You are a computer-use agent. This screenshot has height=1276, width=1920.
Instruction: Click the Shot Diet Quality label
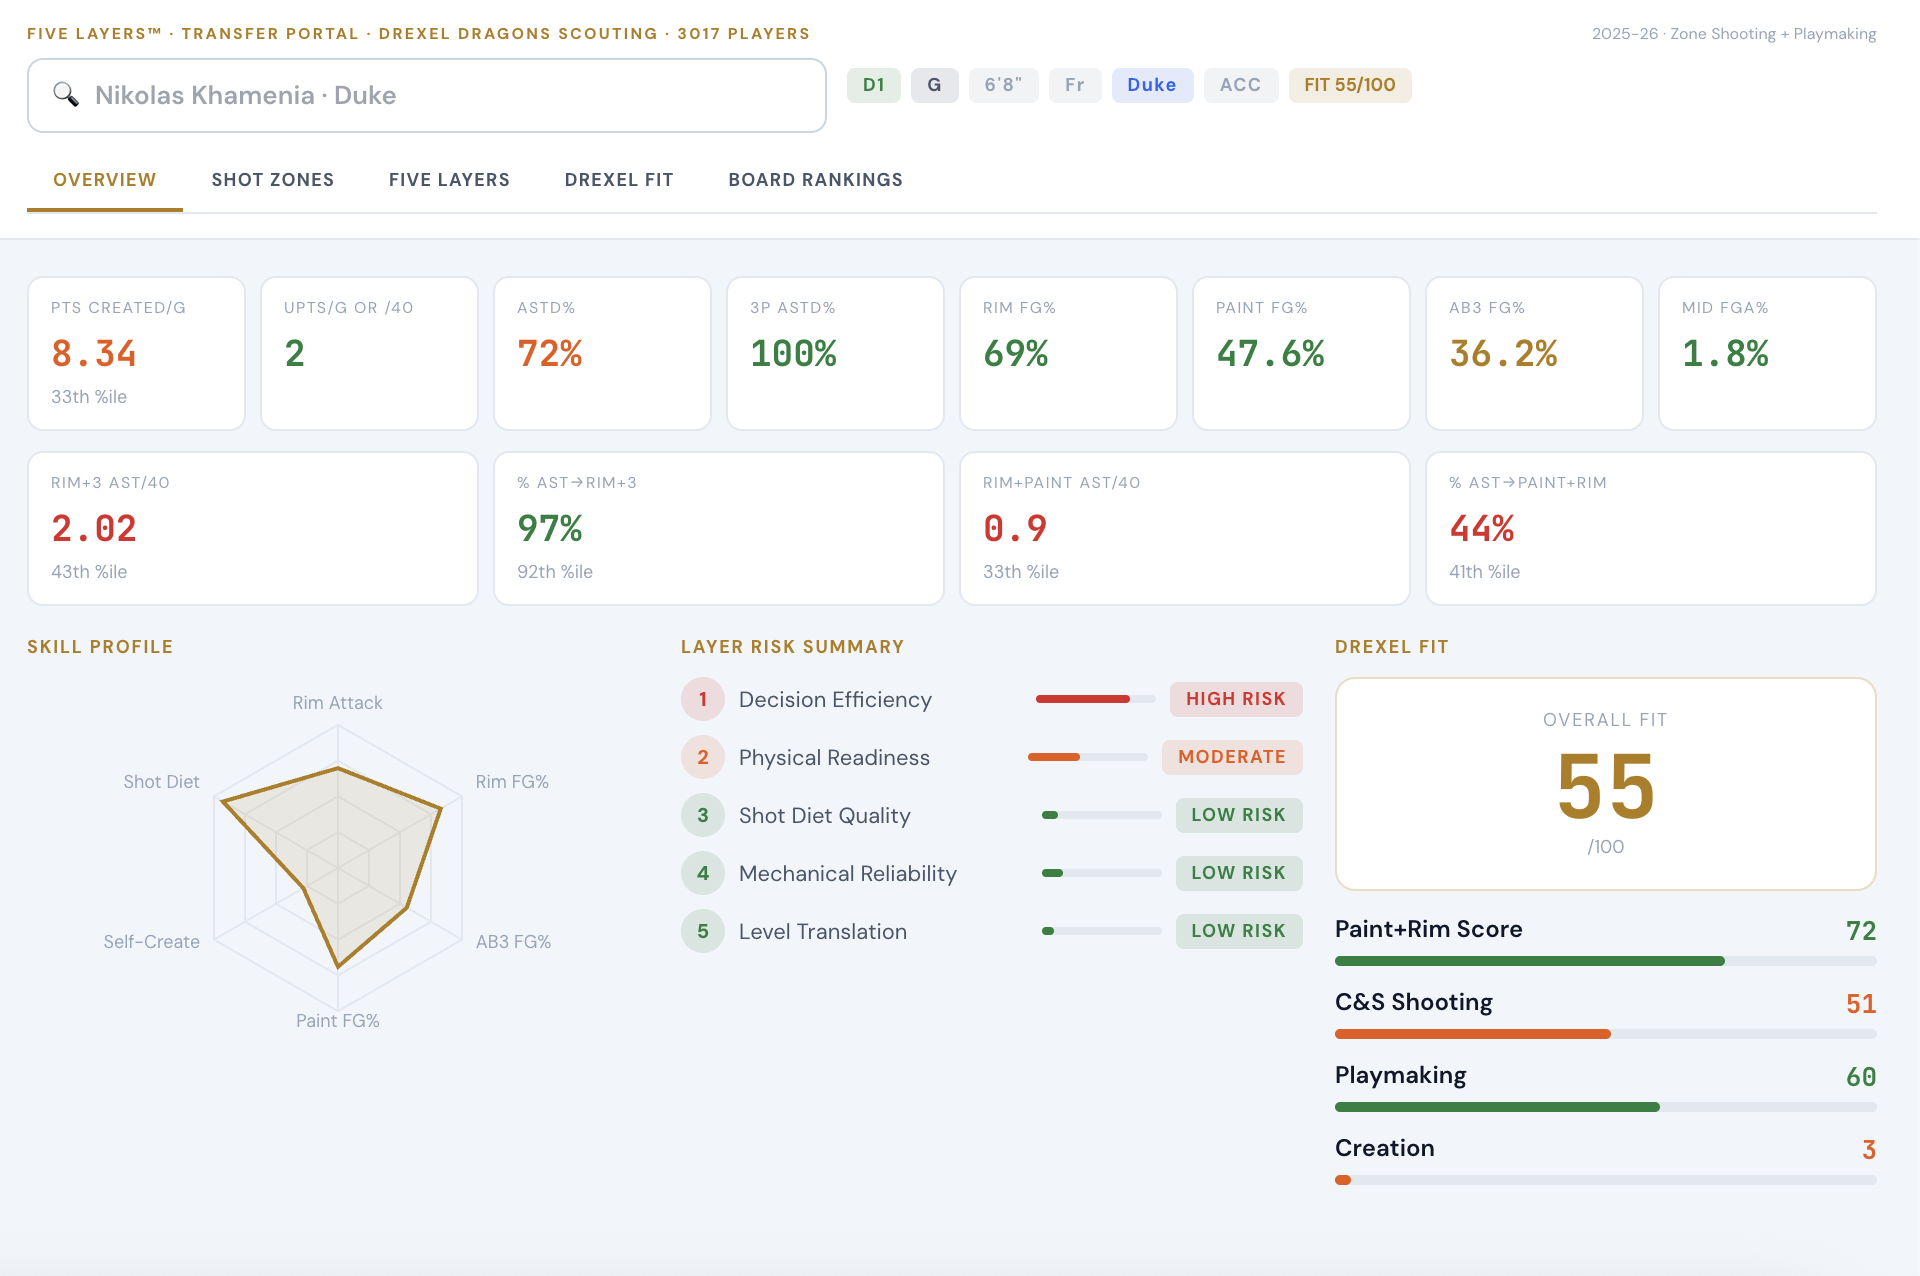tap(825, 816)
